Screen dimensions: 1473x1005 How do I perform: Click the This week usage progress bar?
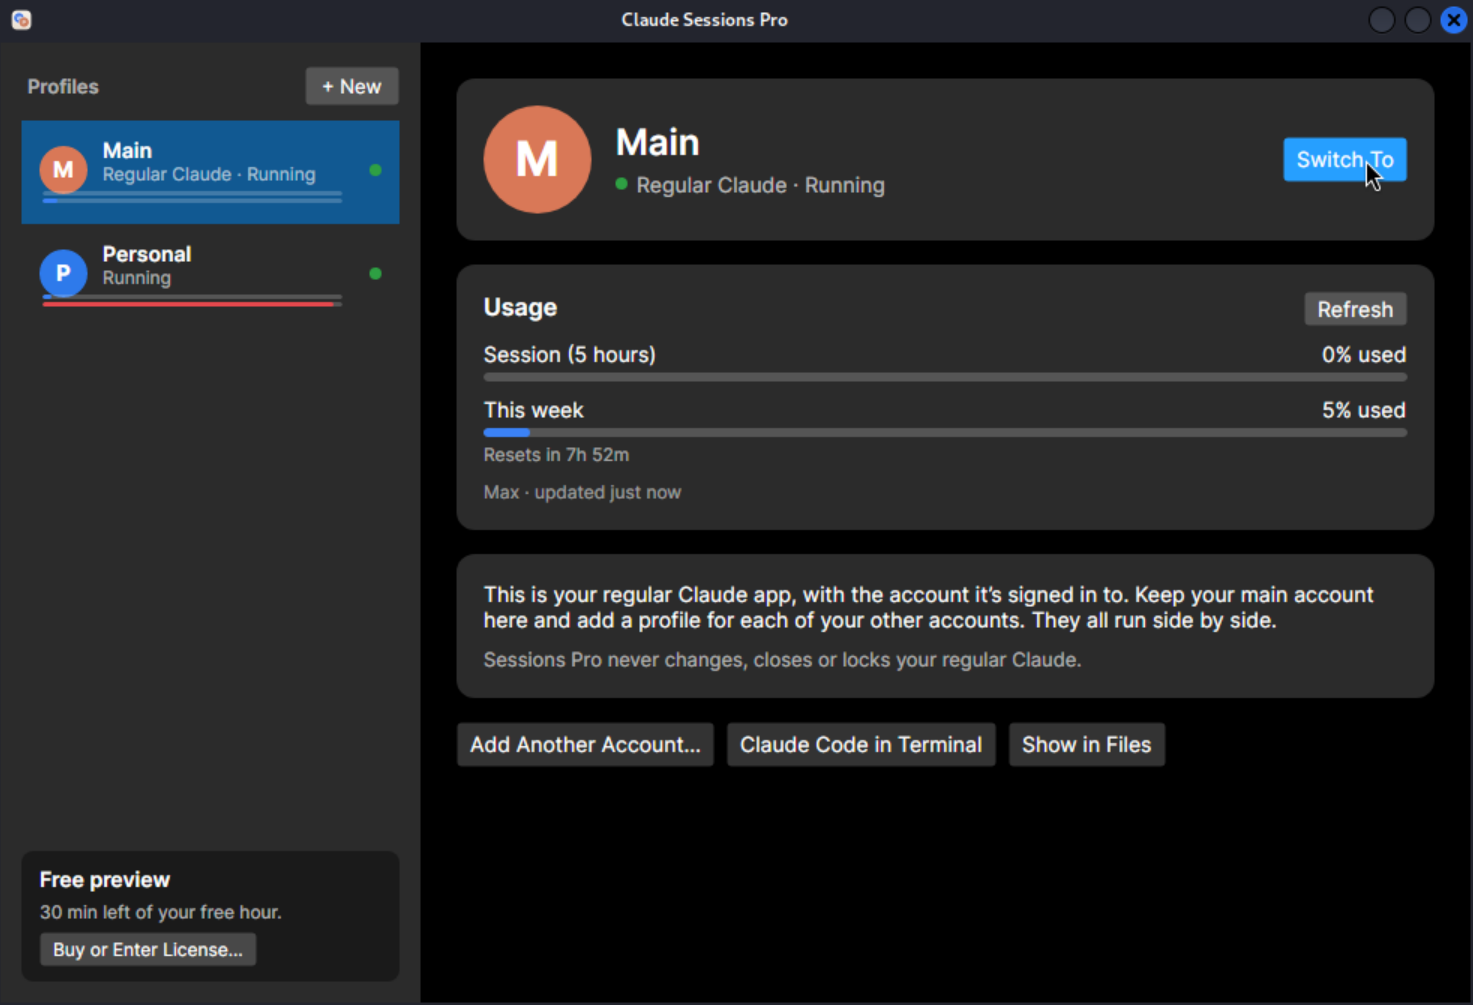pos(945,433)
